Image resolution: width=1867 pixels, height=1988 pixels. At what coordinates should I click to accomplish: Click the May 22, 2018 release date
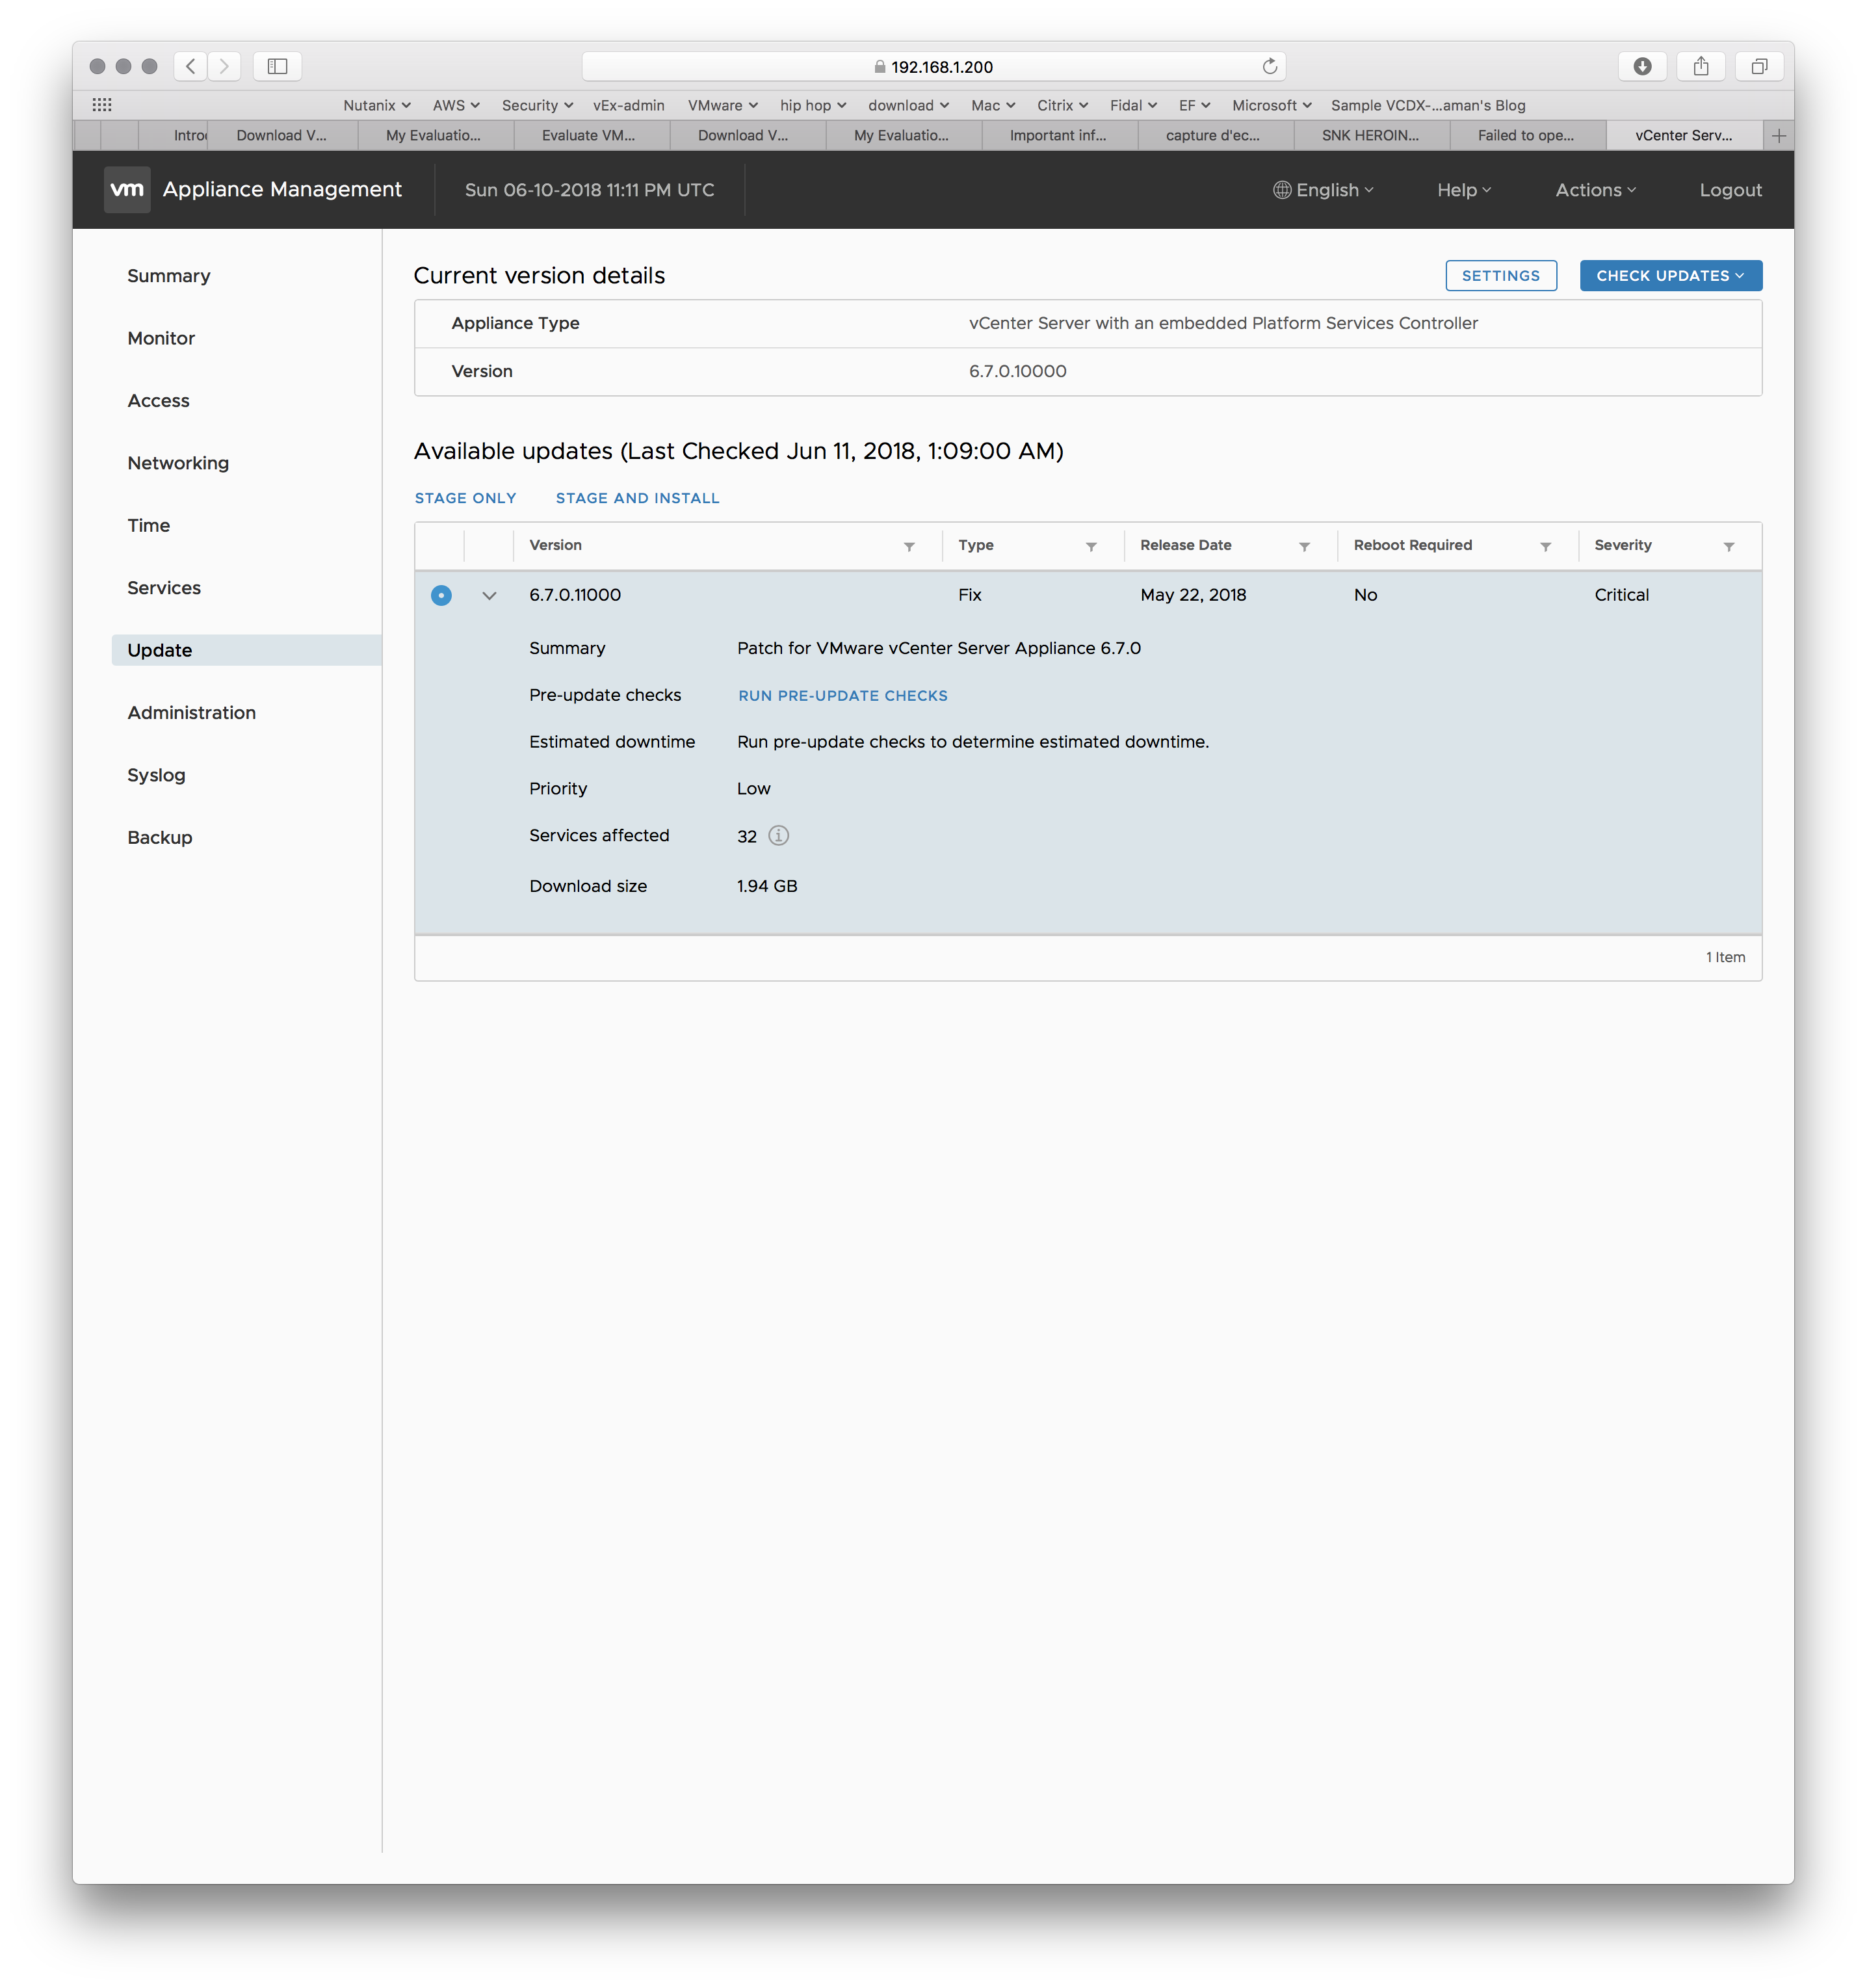[x=1193, y=595]
